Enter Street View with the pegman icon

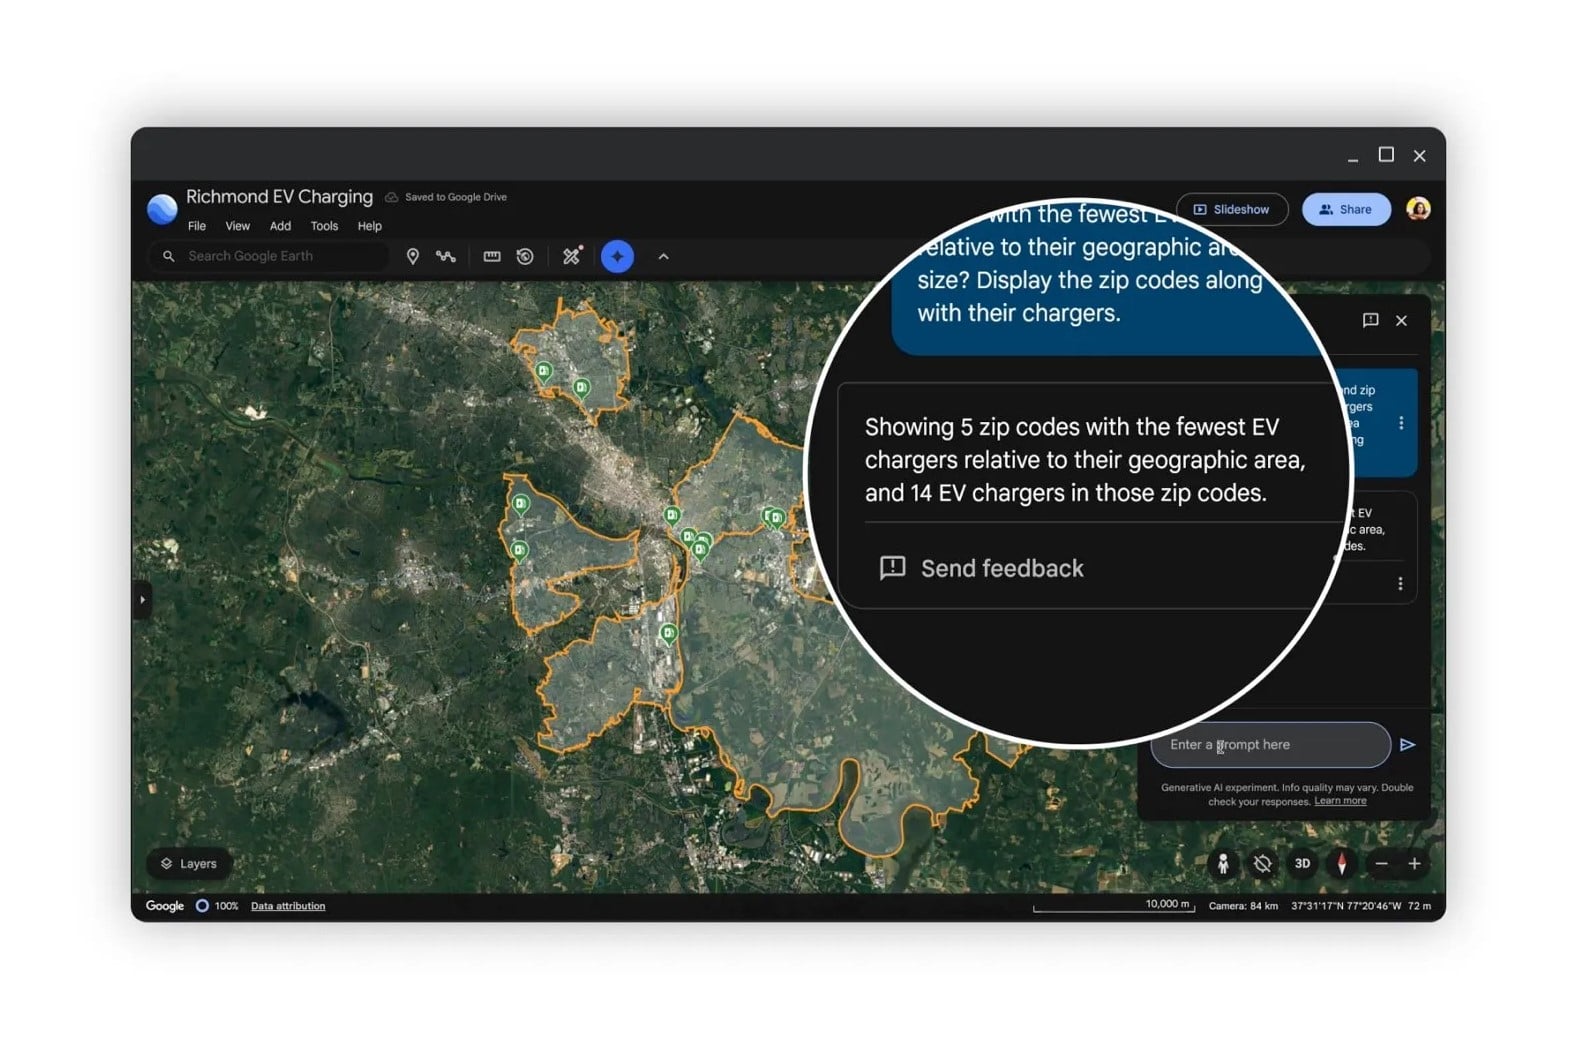[1222, 864]
